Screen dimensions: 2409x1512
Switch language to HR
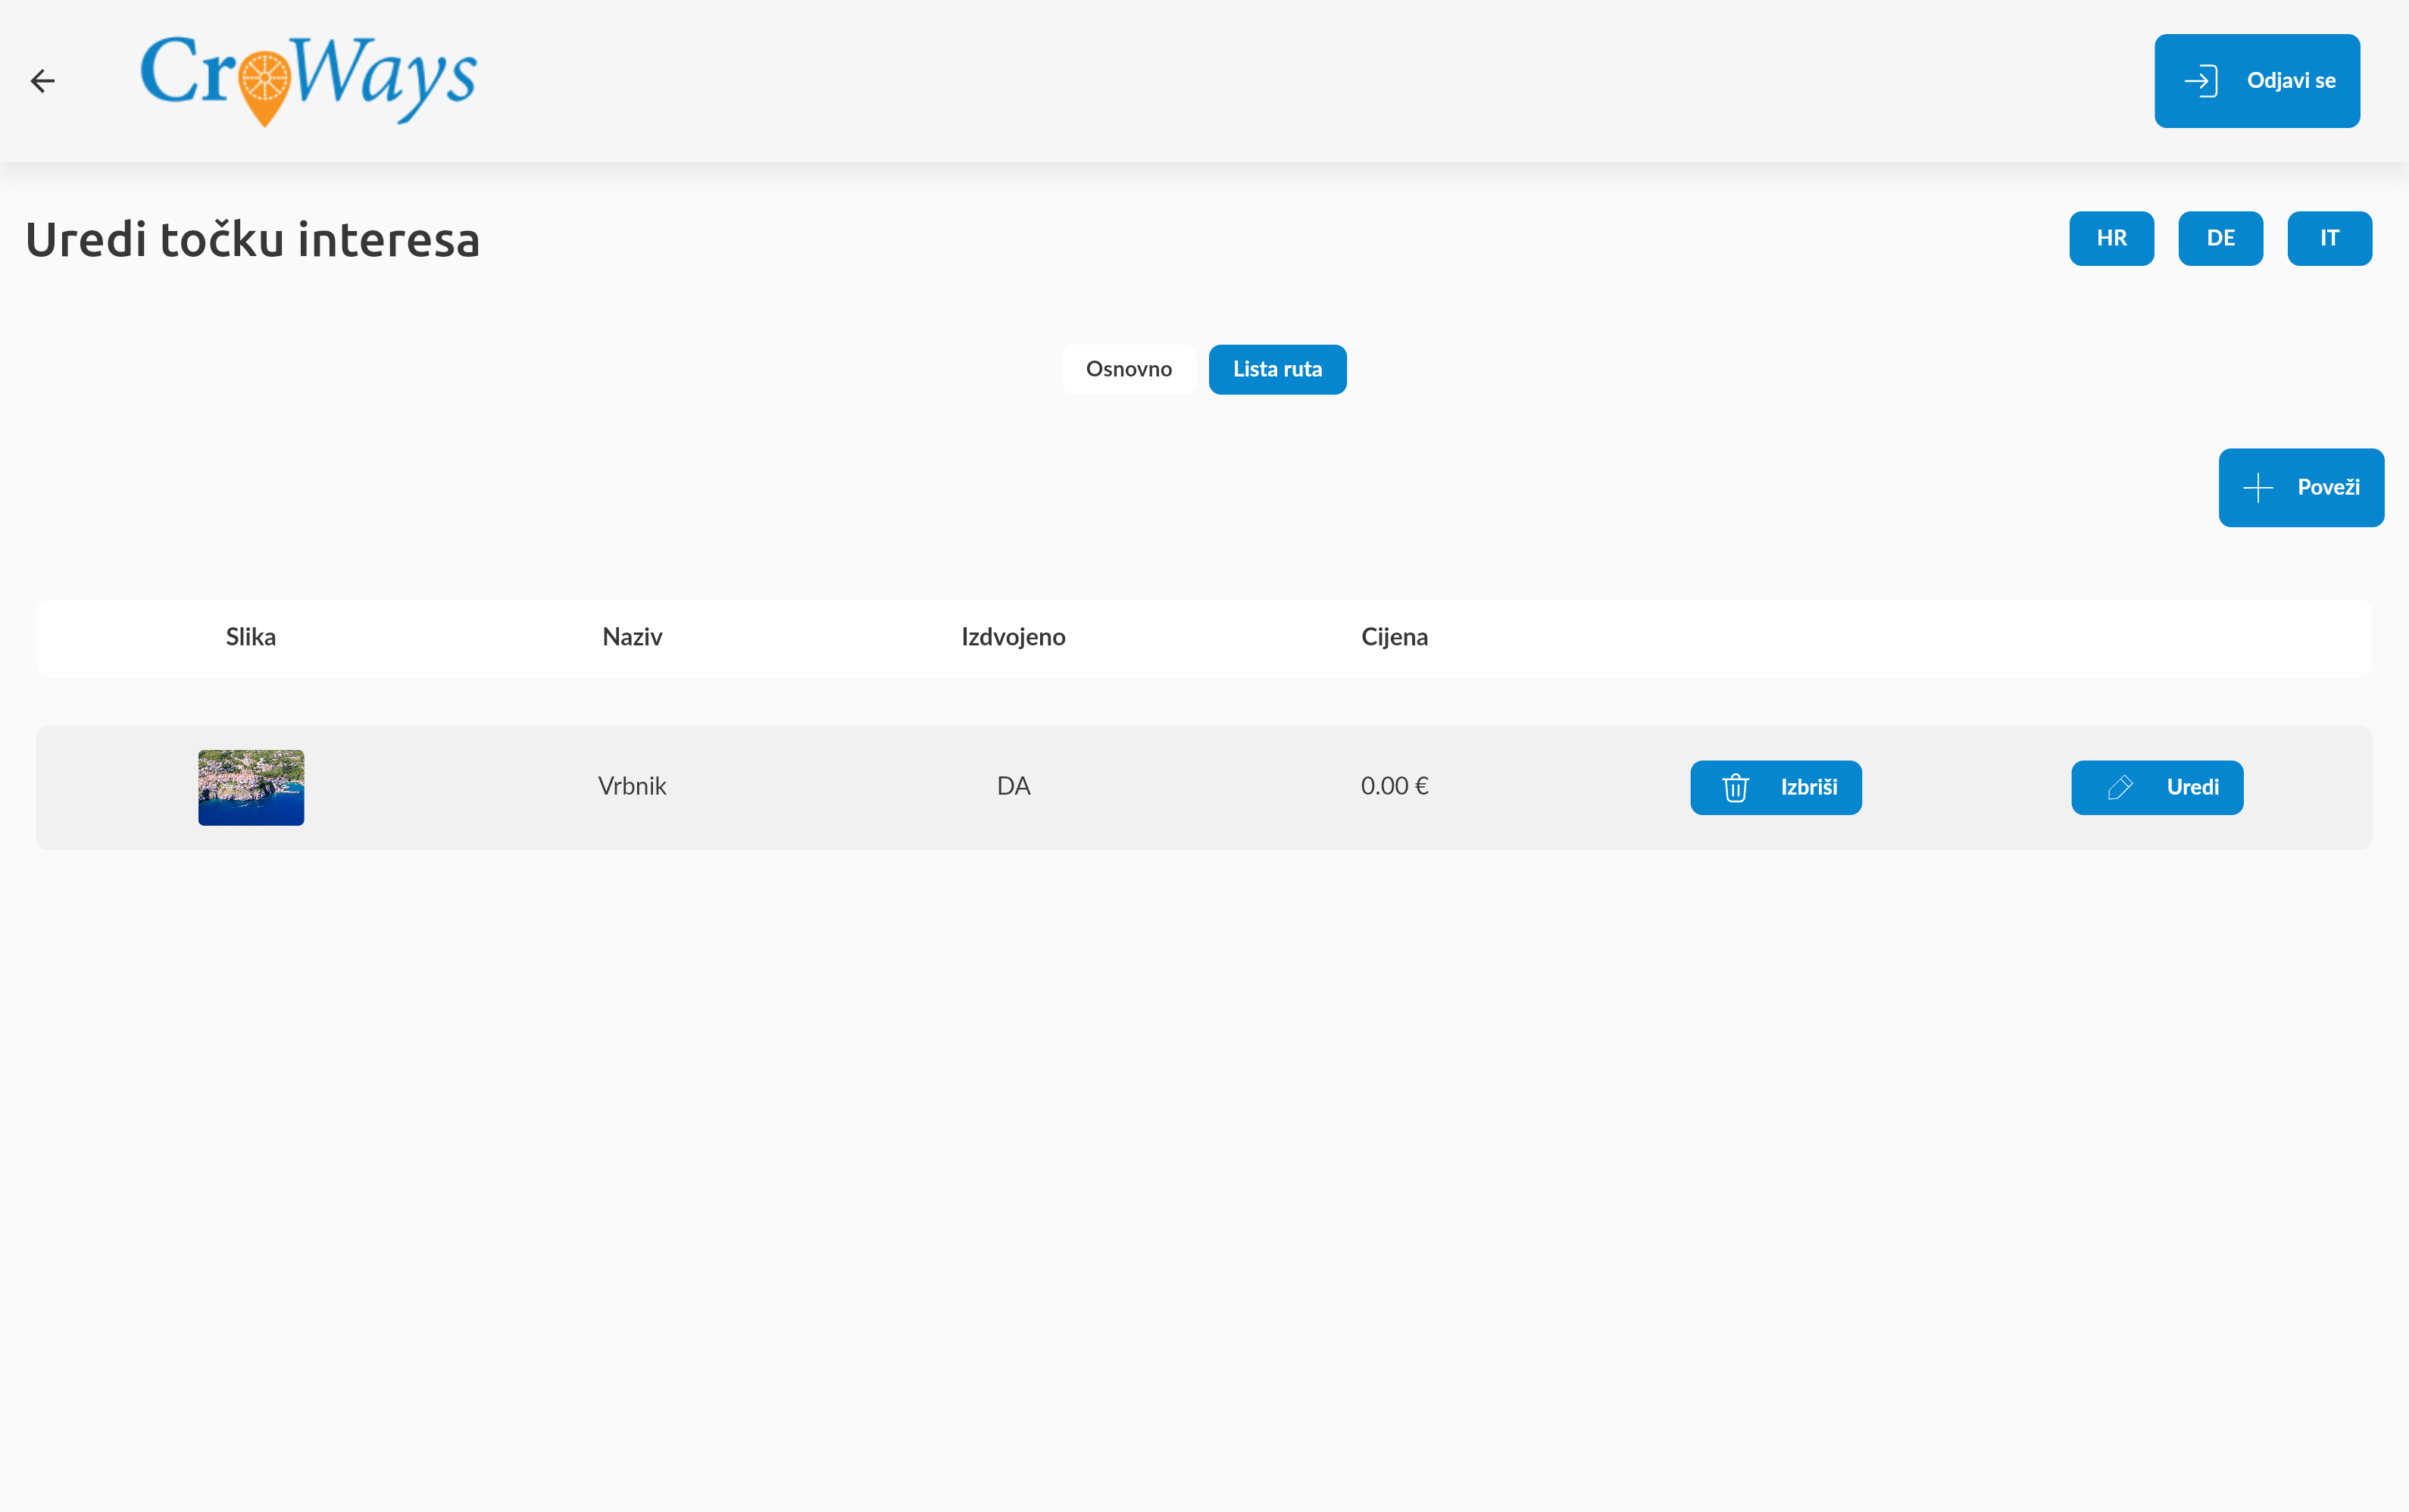(x=2110, y=238)
